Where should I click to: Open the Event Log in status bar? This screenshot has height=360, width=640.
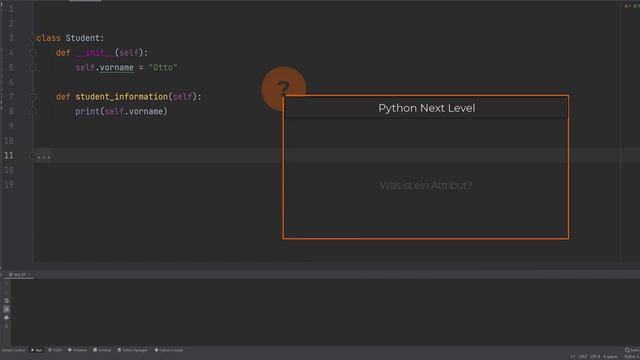[632, 350]
